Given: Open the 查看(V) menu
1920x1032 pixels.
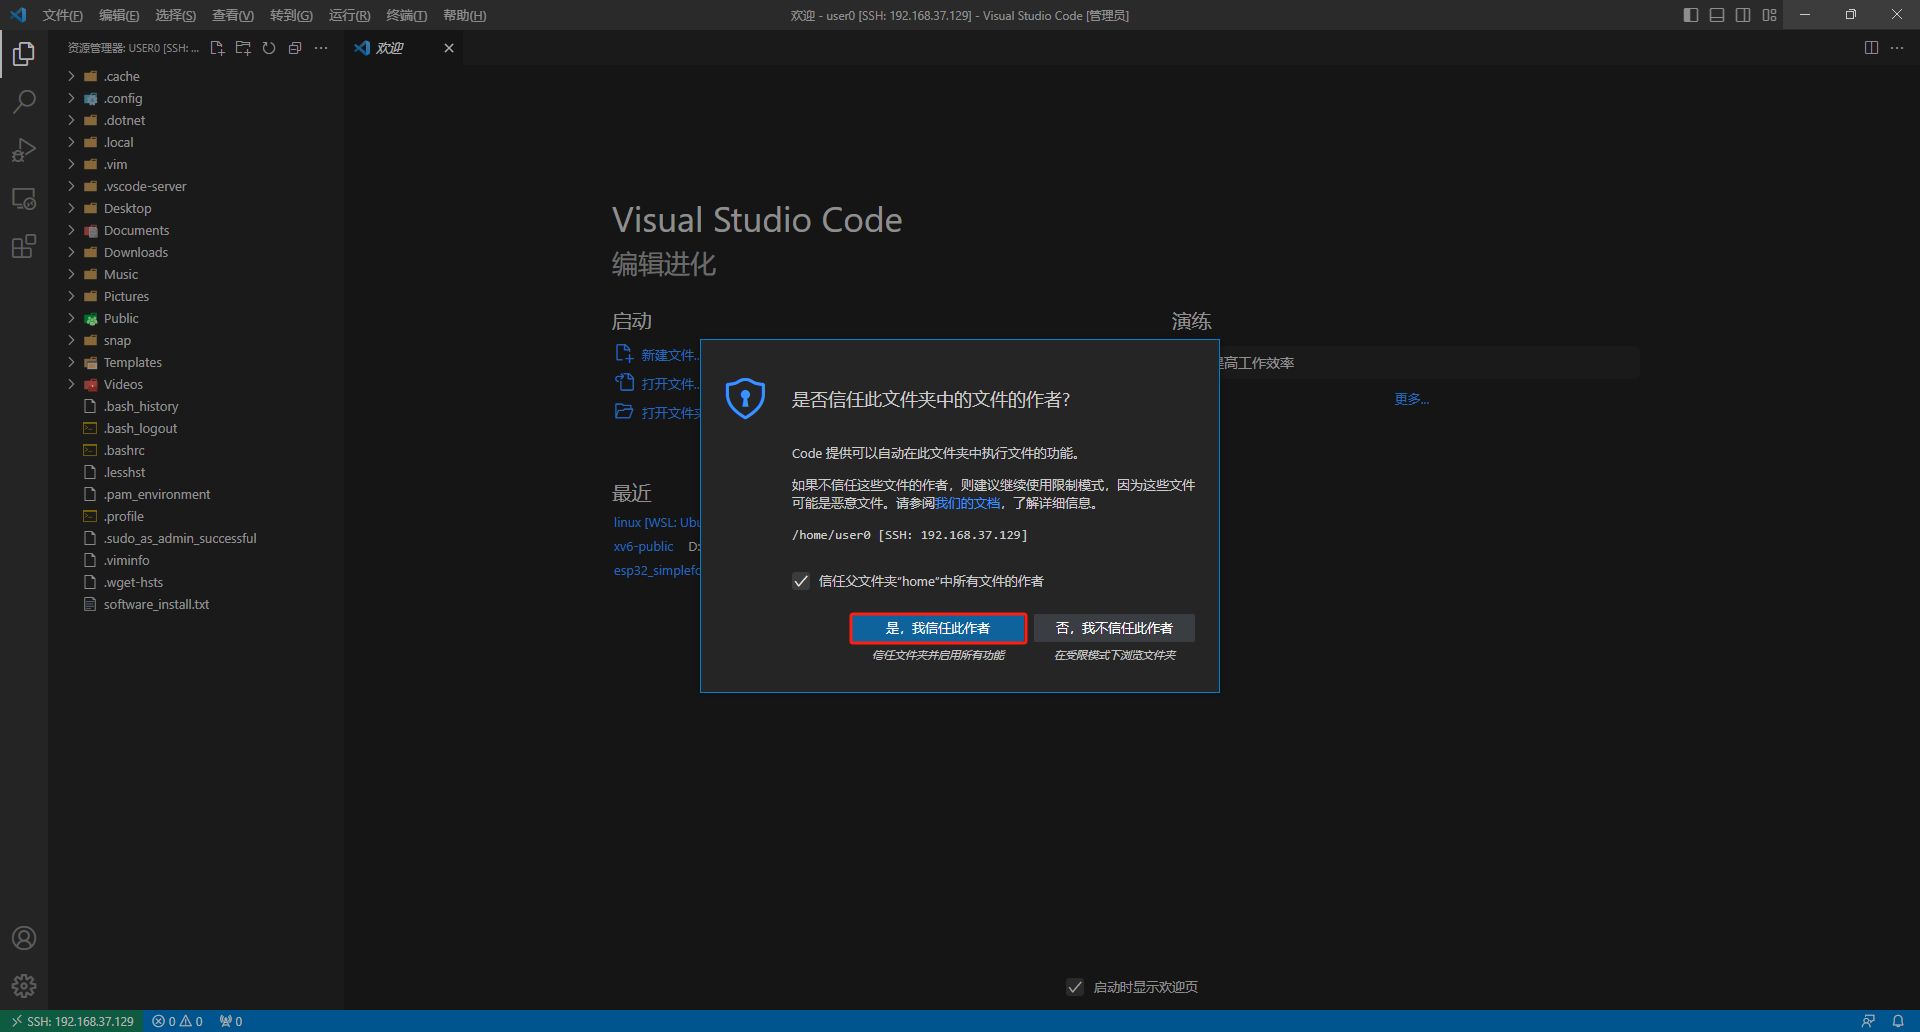Looking at the screenshot, I should tap(233, 15).
